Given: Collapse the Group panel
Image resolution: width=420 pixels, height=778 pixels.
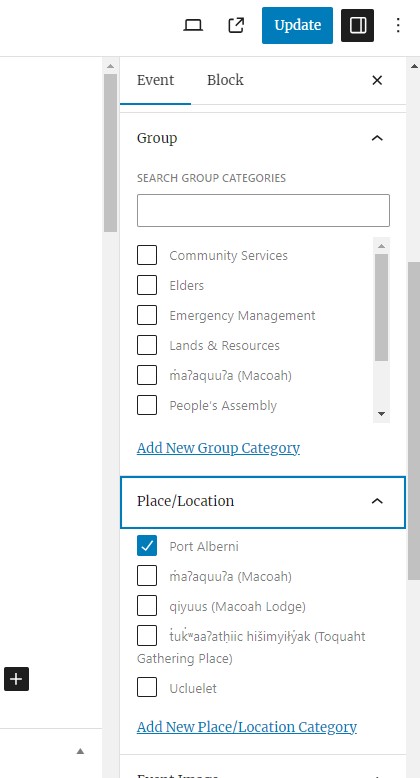Looking at the screenshot, I should coord(377,138).
